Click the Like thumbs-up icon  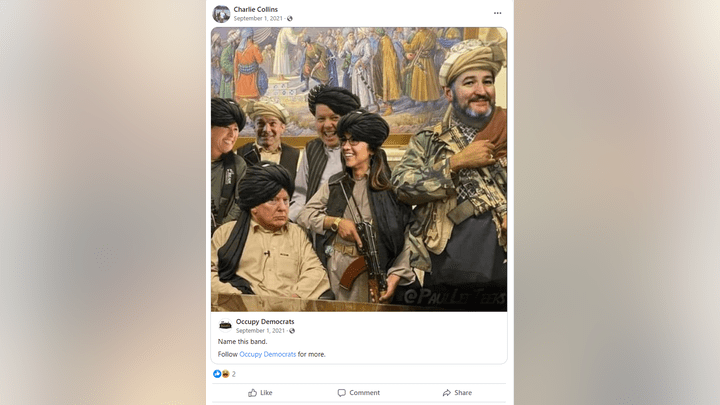[x=253, y=393]
